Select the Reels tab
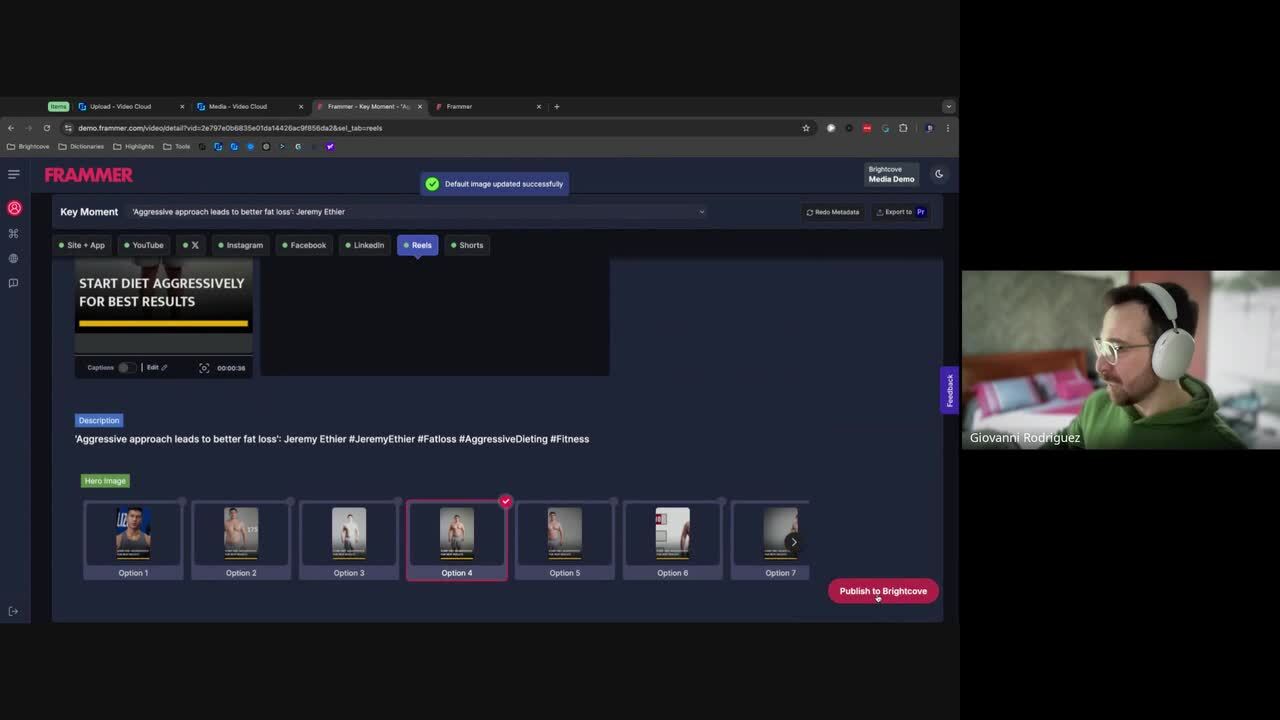This screenshot has width=1280, height=720. pyautogui.click(x=417, y=245)
